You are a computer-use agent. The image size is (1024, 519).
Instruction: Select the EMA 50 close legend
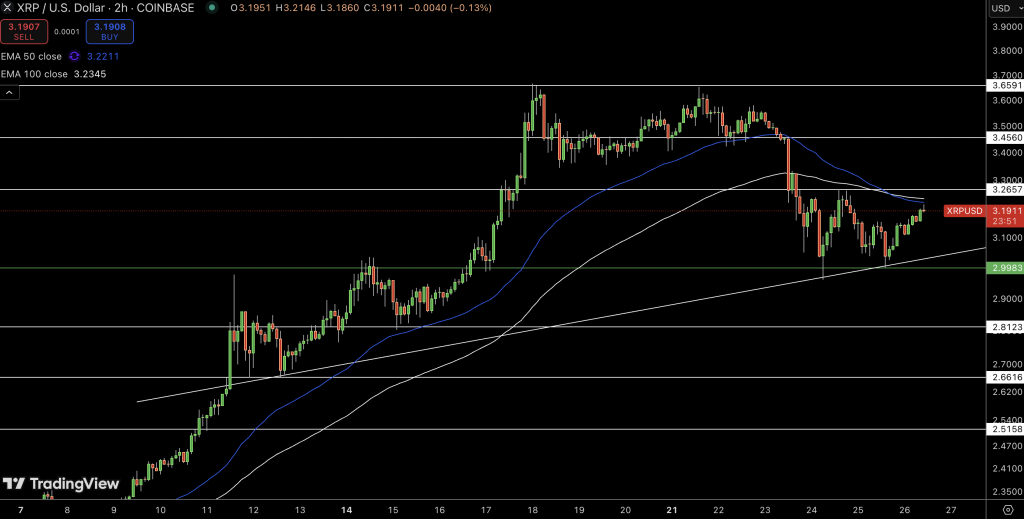point(31,56)
